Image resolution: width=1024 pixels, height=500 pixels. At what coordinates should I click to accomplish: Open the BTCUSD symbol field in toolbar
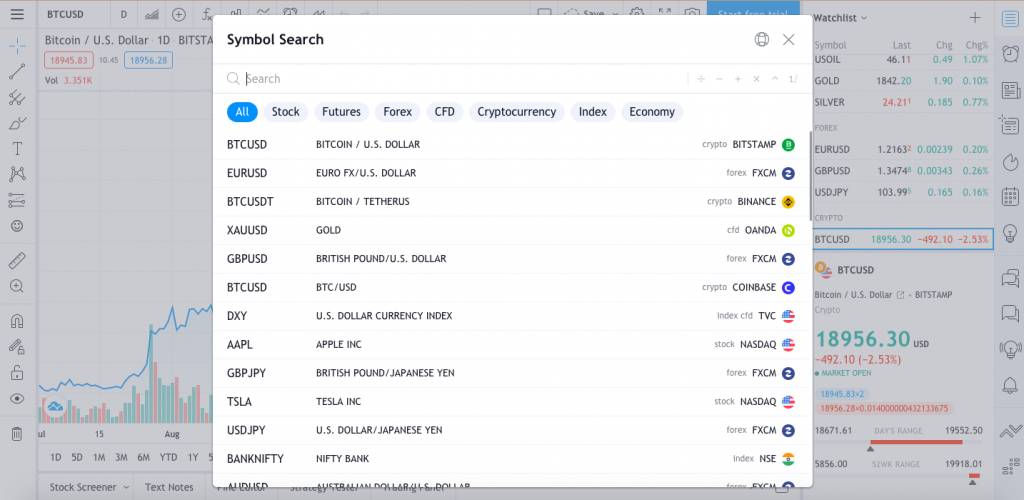pos(74,14)
